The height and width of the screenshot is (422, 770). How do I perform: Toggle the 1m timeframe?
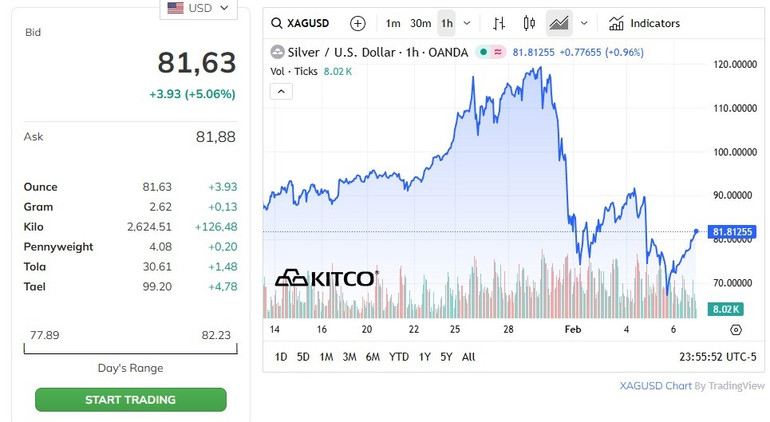[x=393, y=23]
